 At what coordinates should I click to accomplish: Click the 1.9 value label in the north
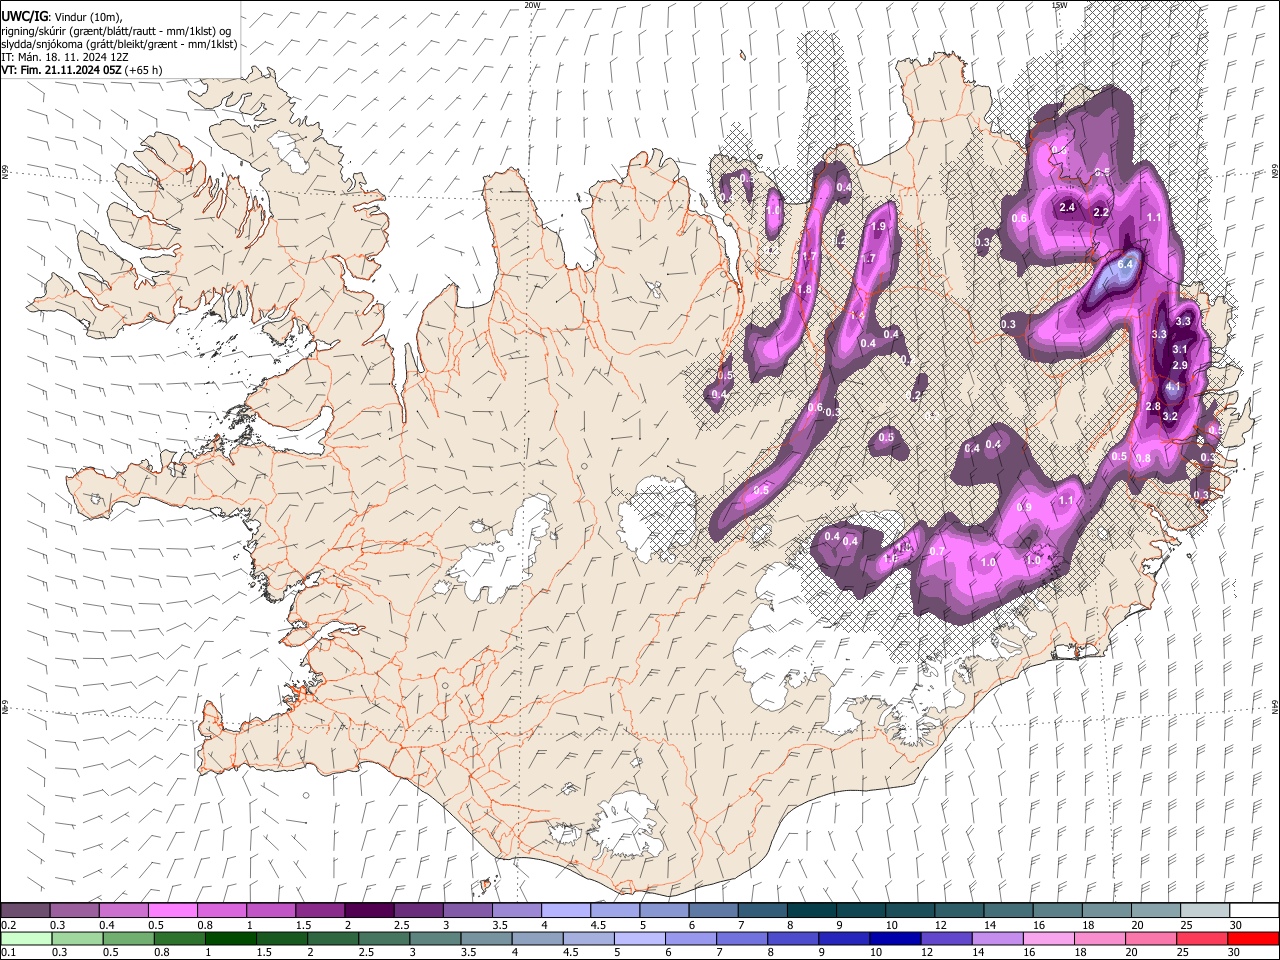coord(879,227)
